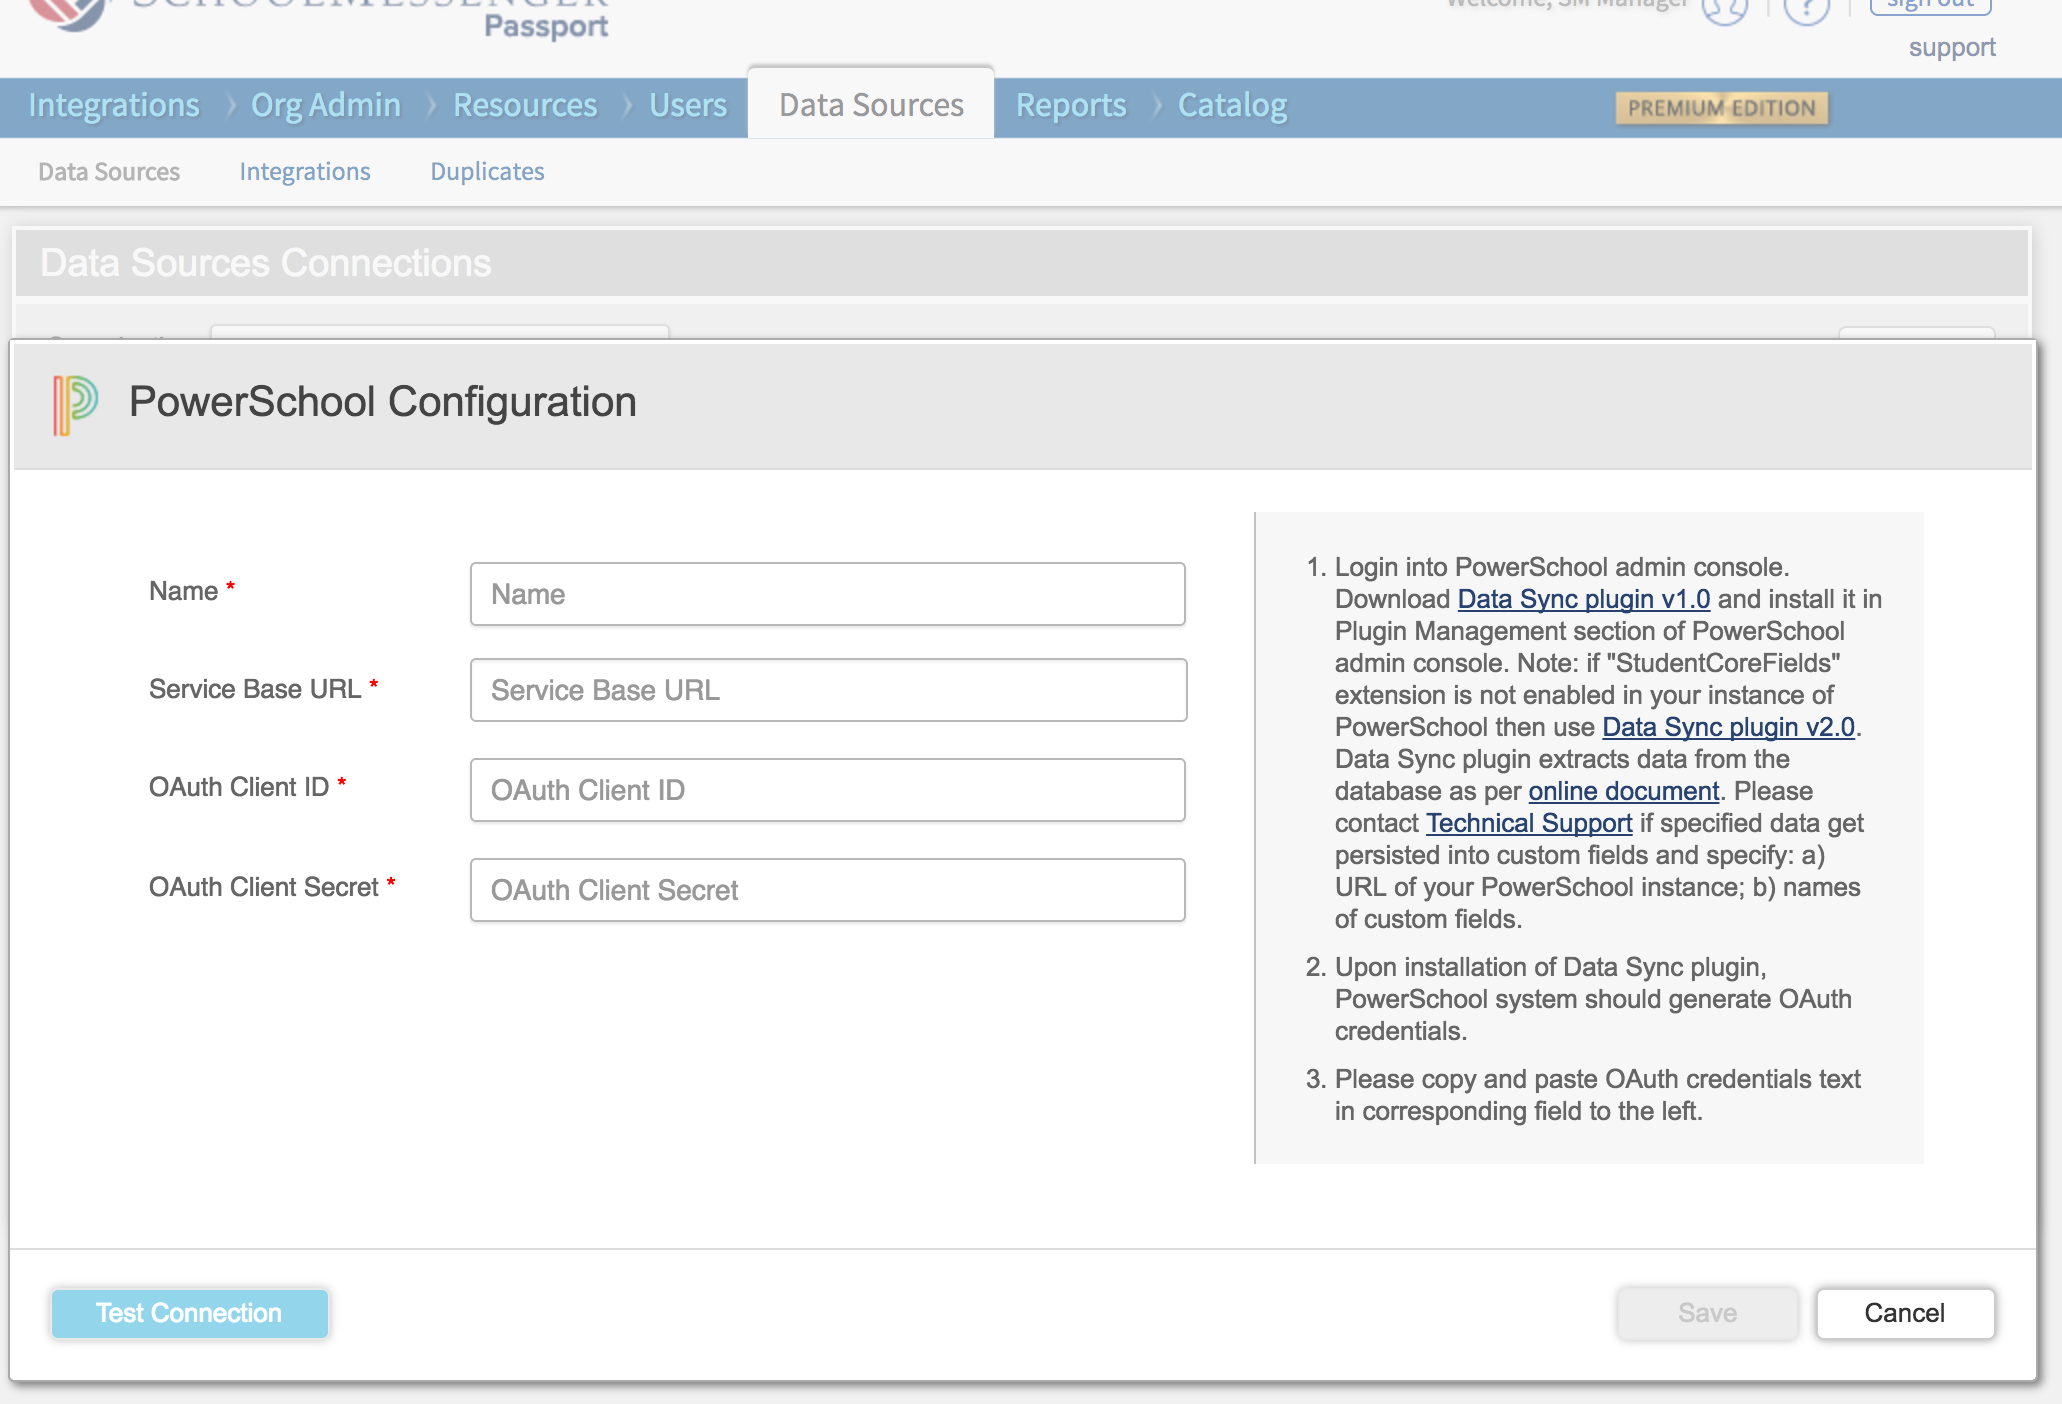
Task: Open the Catalog tab
Action: [1232, 106]
